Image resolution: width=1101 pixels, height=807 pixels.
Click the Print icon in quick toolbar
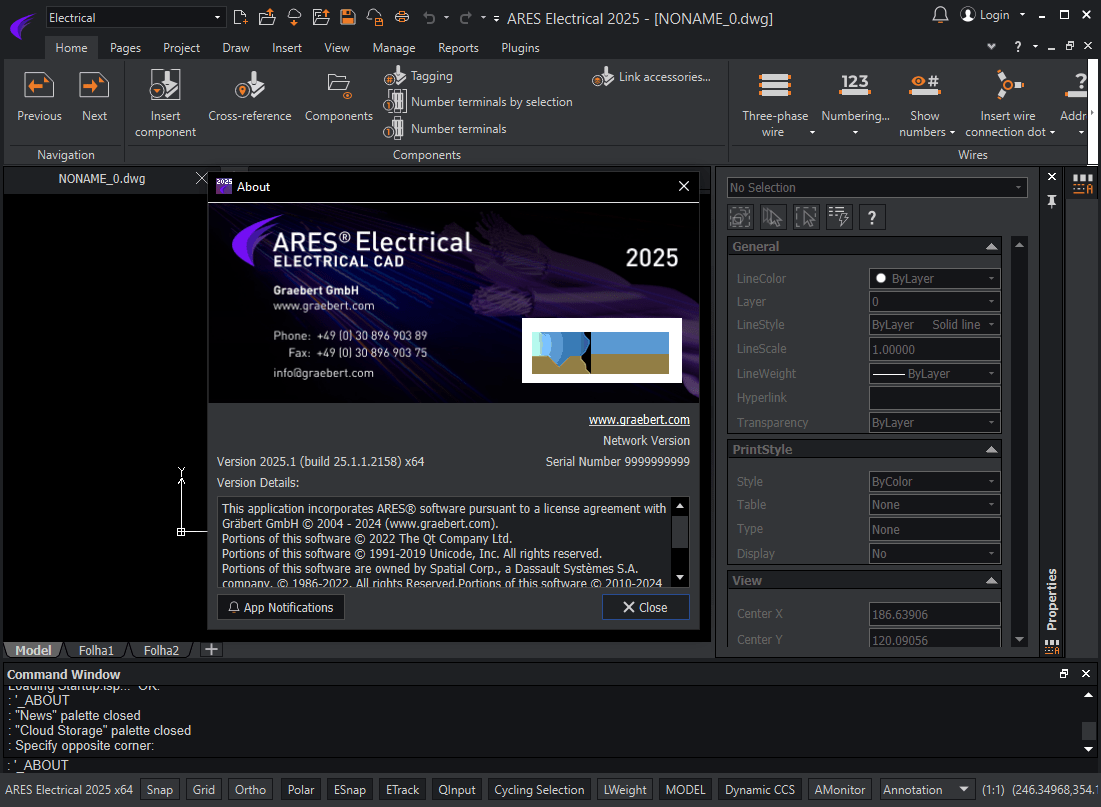click(x=402, y=18)
